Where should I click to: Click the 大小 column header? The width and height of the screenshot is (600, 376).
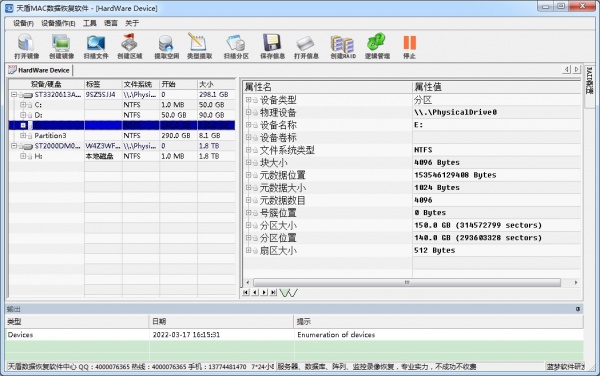click(x=216, y=84)
